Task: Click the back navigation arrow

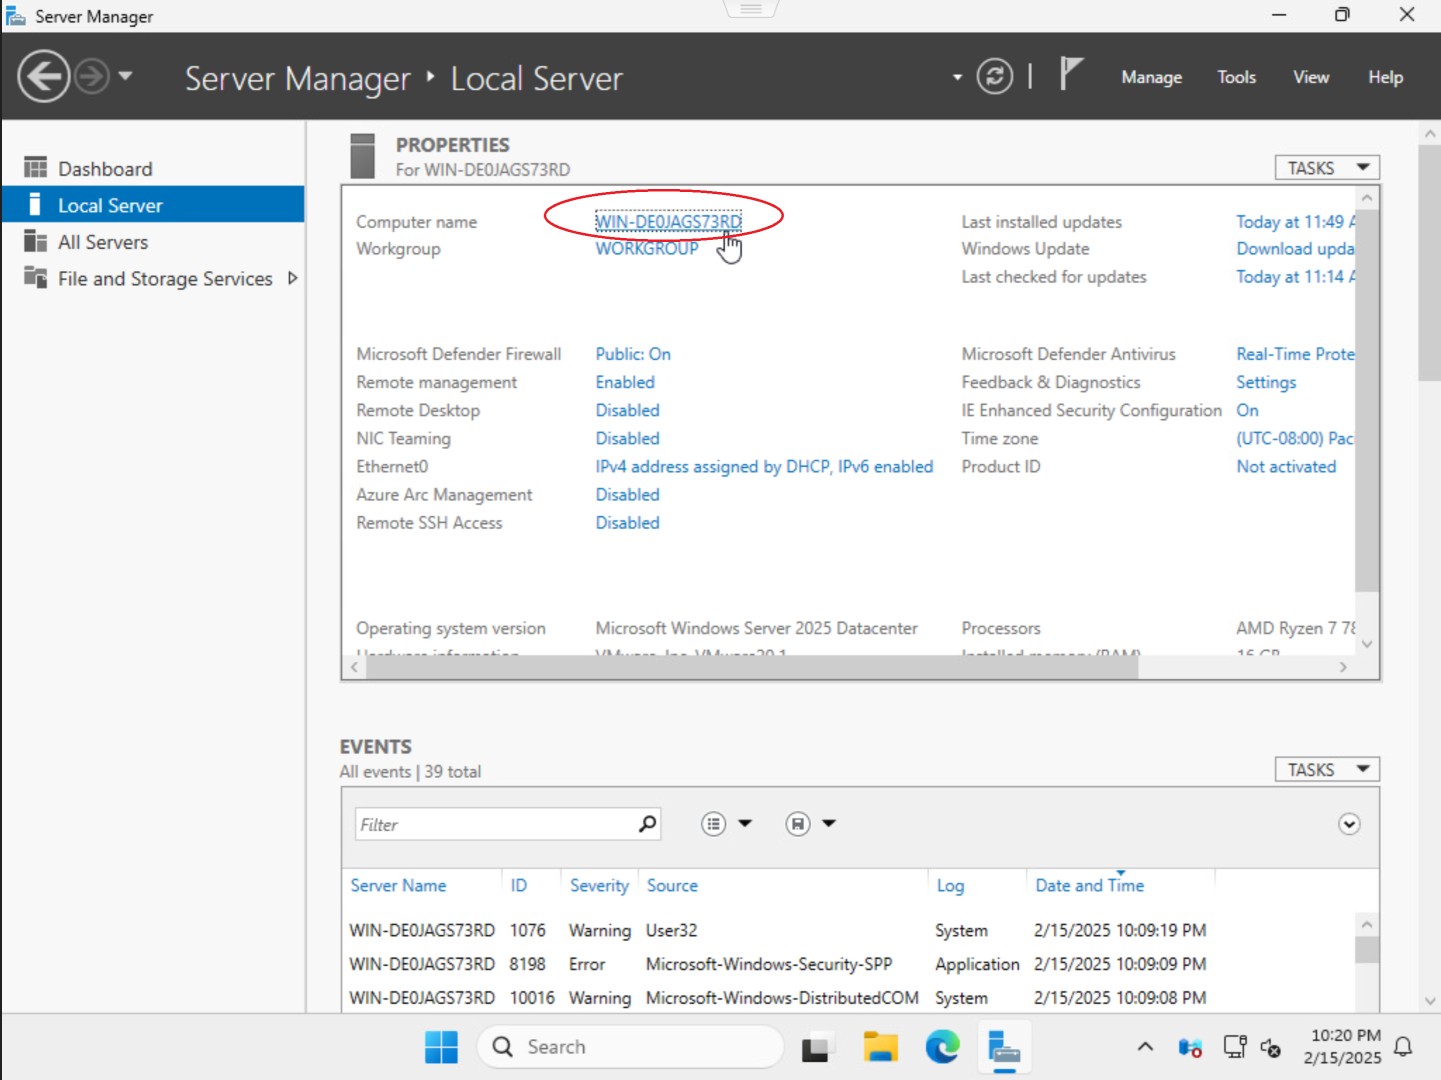Action: click(x=44, y=76)
